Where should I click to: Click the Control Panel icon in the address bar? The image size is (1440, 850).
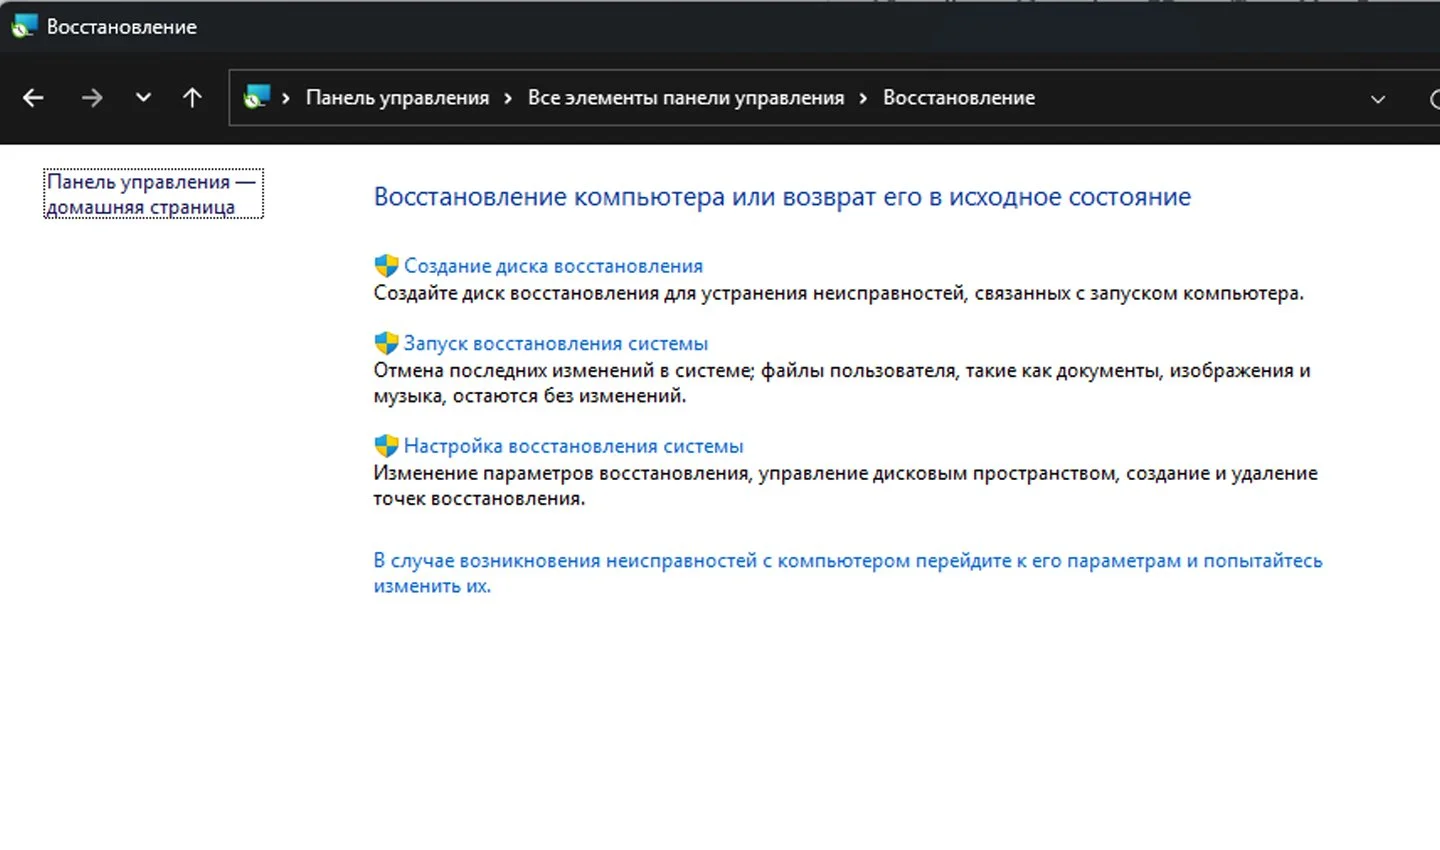(257, 97)
